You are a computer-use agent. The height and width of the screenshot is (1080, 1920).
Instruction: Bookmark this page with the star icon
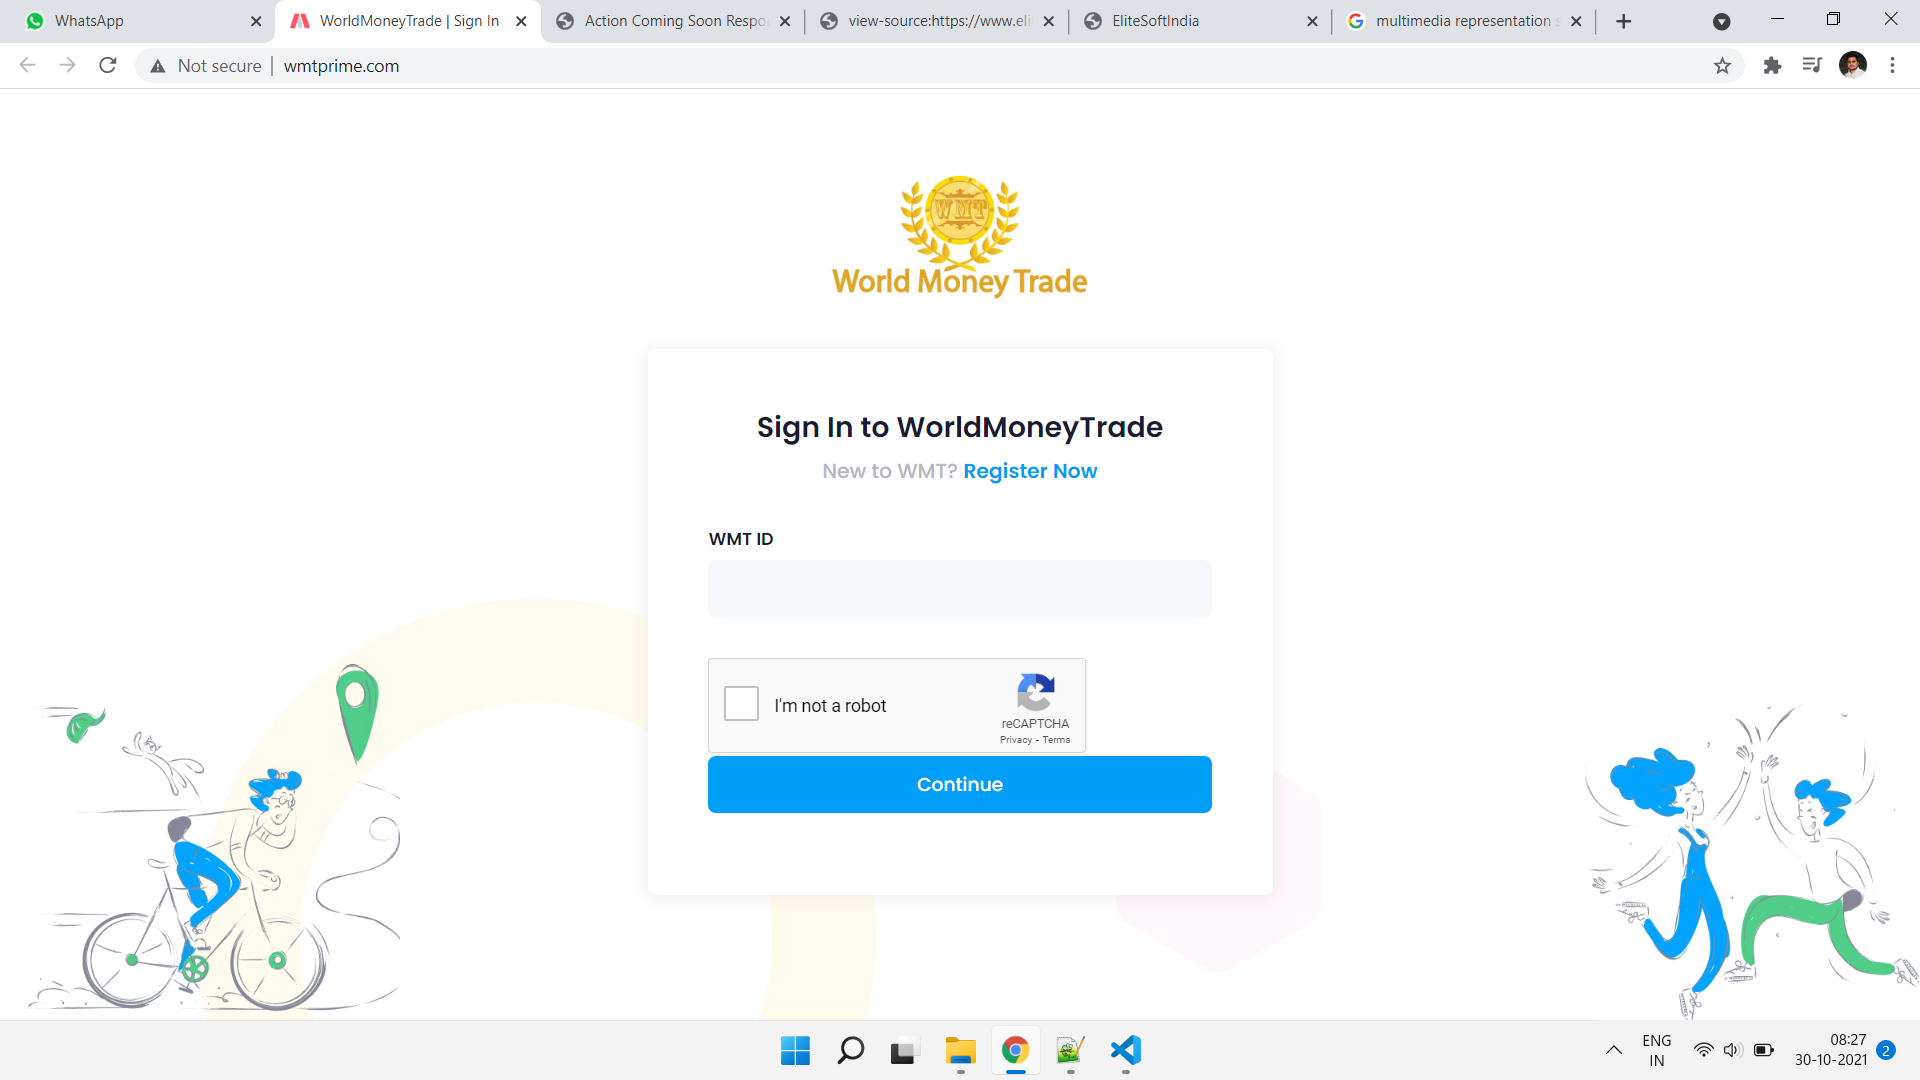point(1722,66)
